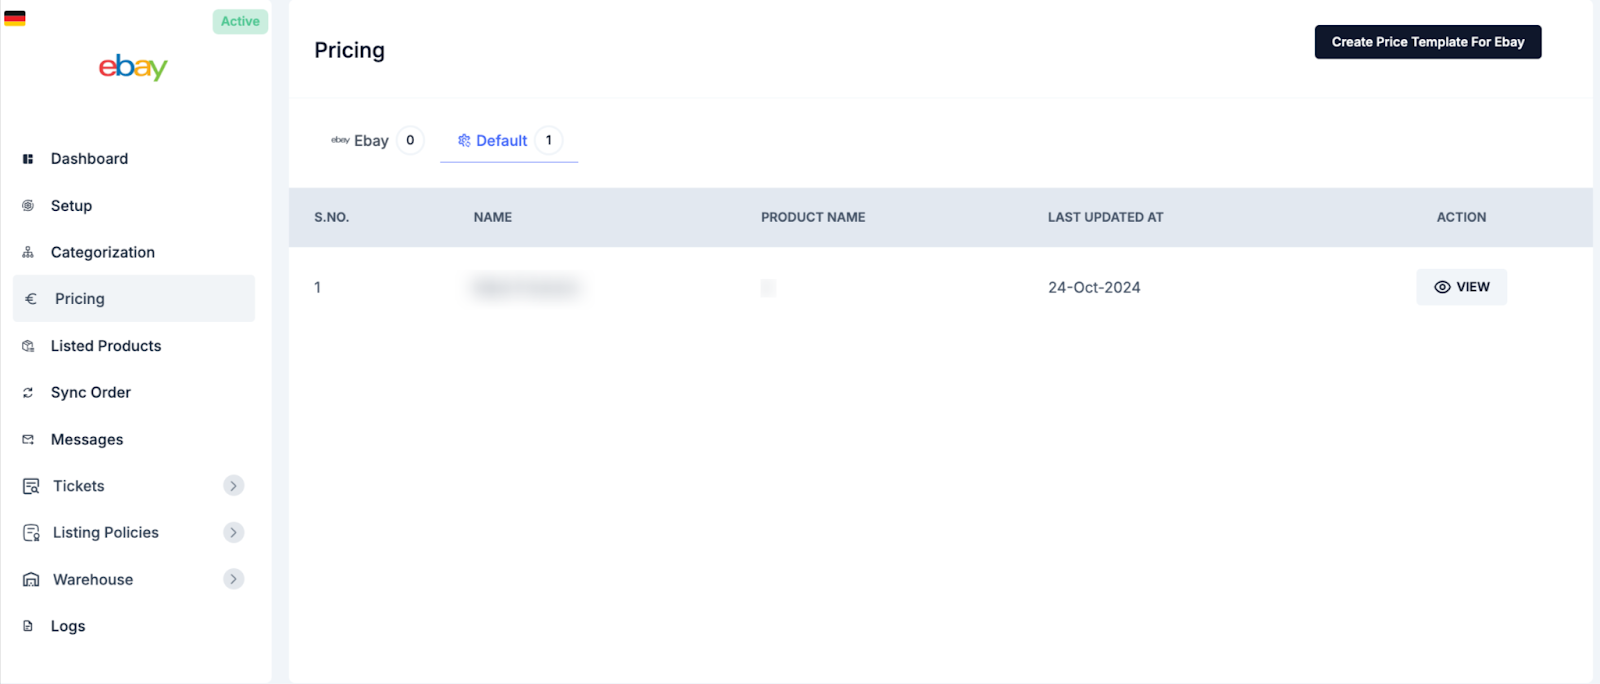Click the VIEW button for row 1
The width and height of the screenshot is (1600, 684).
1462,287
